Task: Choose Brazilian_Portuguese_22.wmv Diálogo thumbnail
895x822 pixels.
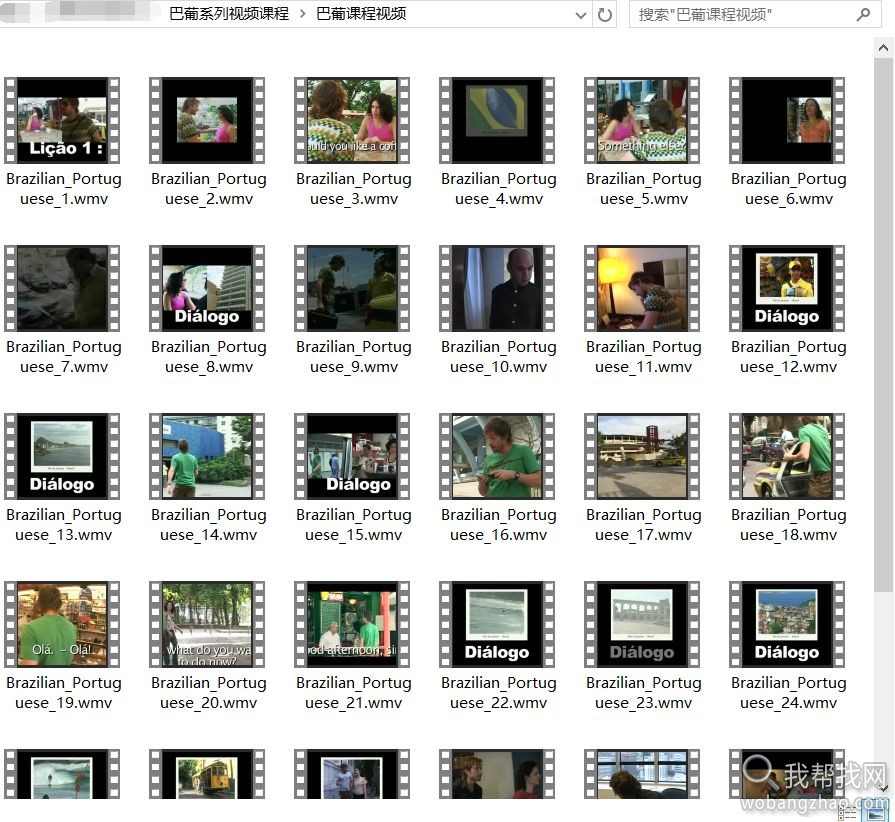Action: tap(497, 624)
